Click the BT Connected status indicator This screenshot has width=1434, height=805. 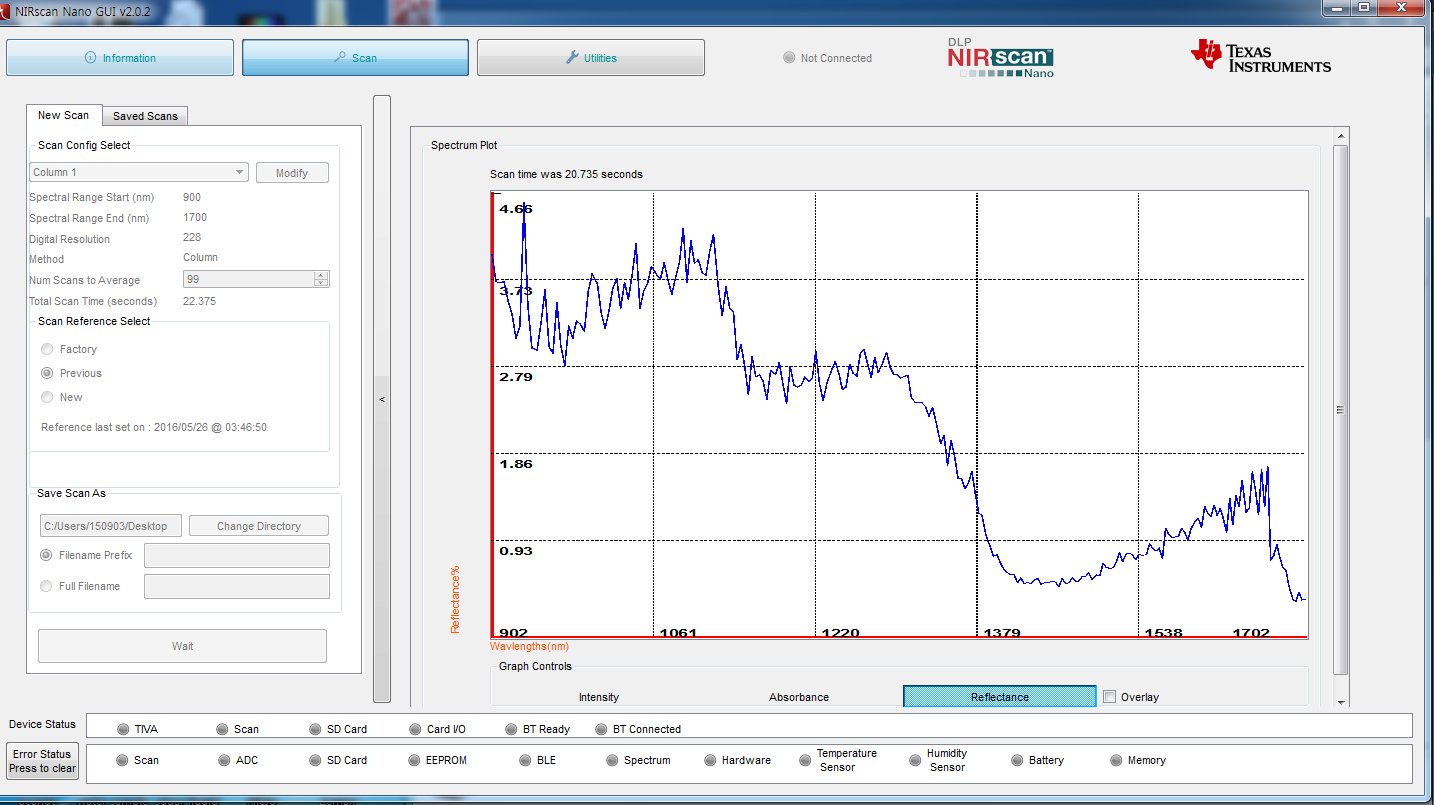click(x=602, y=729)
